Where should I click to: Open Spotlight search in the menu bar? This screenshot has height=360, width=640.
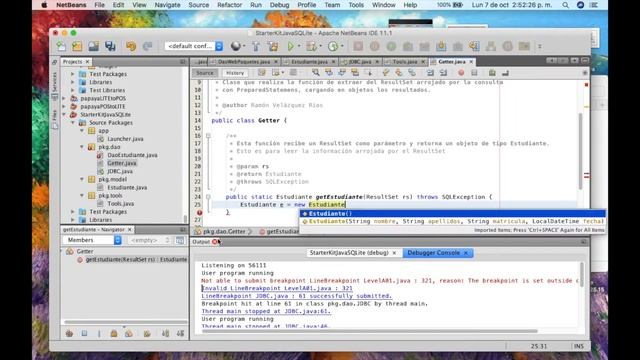pos(565,5)
